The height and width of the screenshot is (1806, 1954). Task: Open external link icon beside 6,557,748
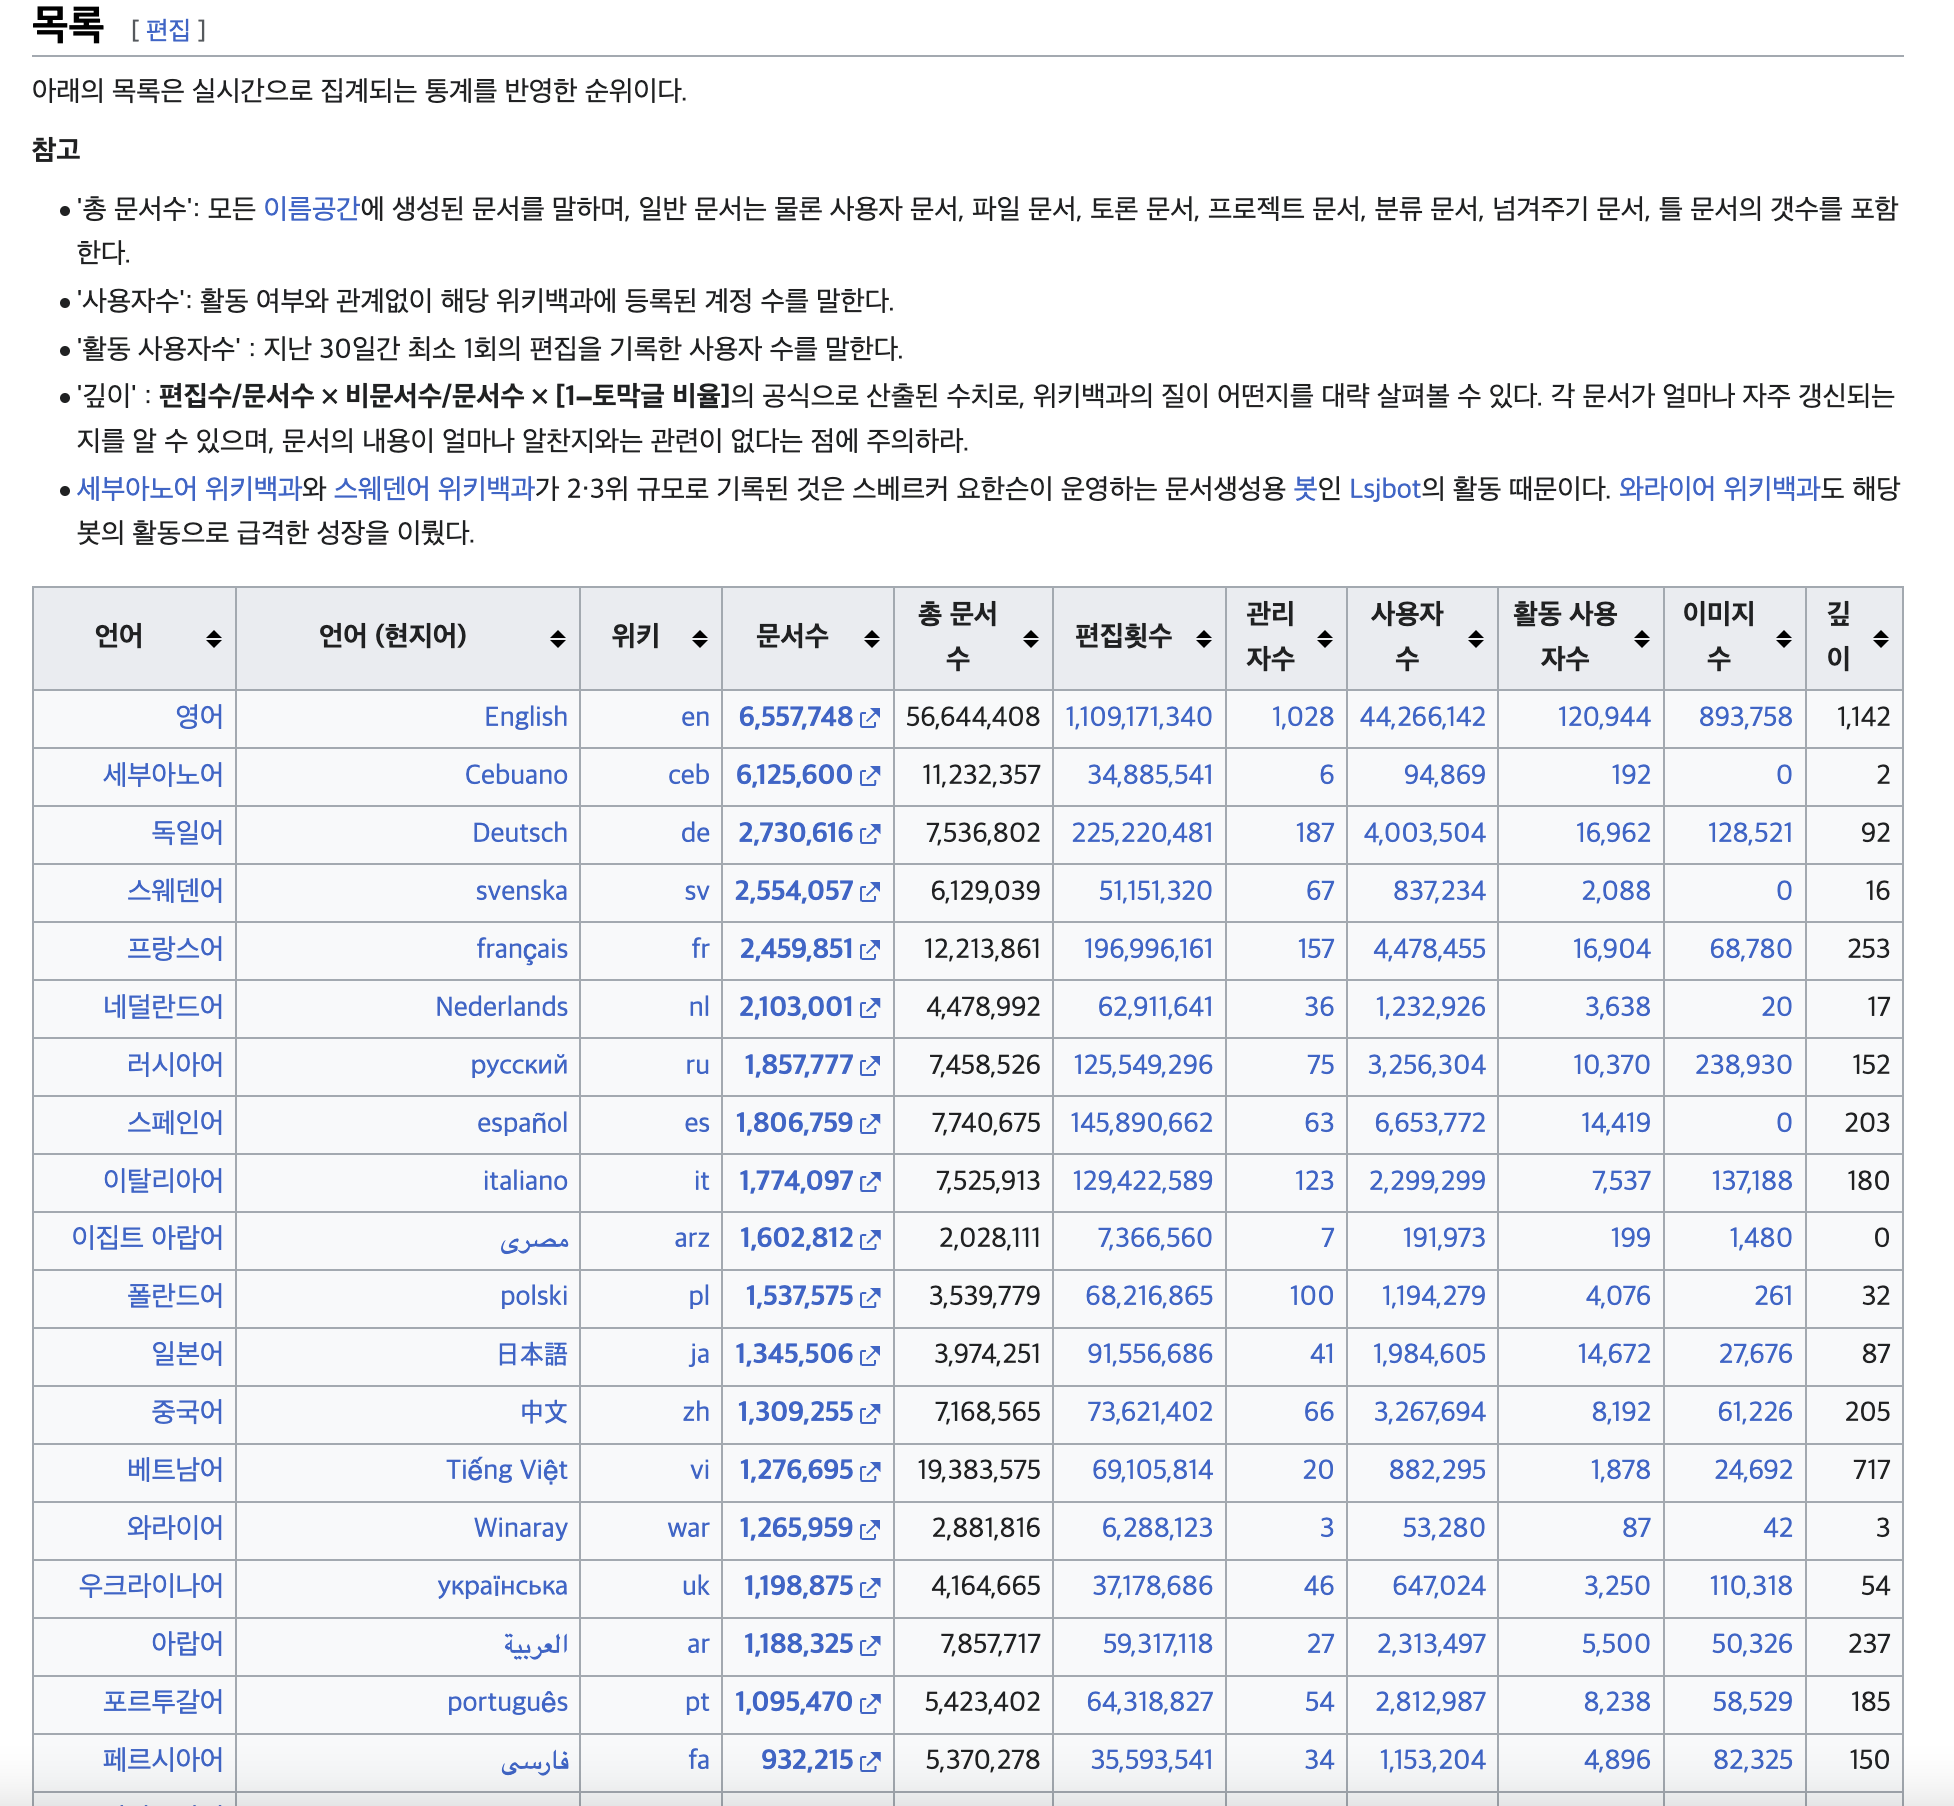[870, 718]
